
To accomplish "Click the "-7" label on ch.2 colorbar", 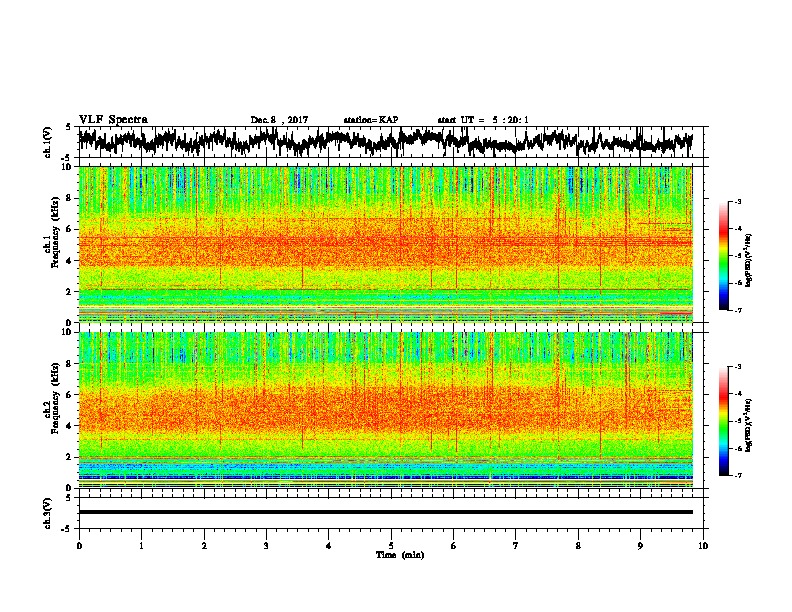I will pyautogui.click(x=737, y=476).
